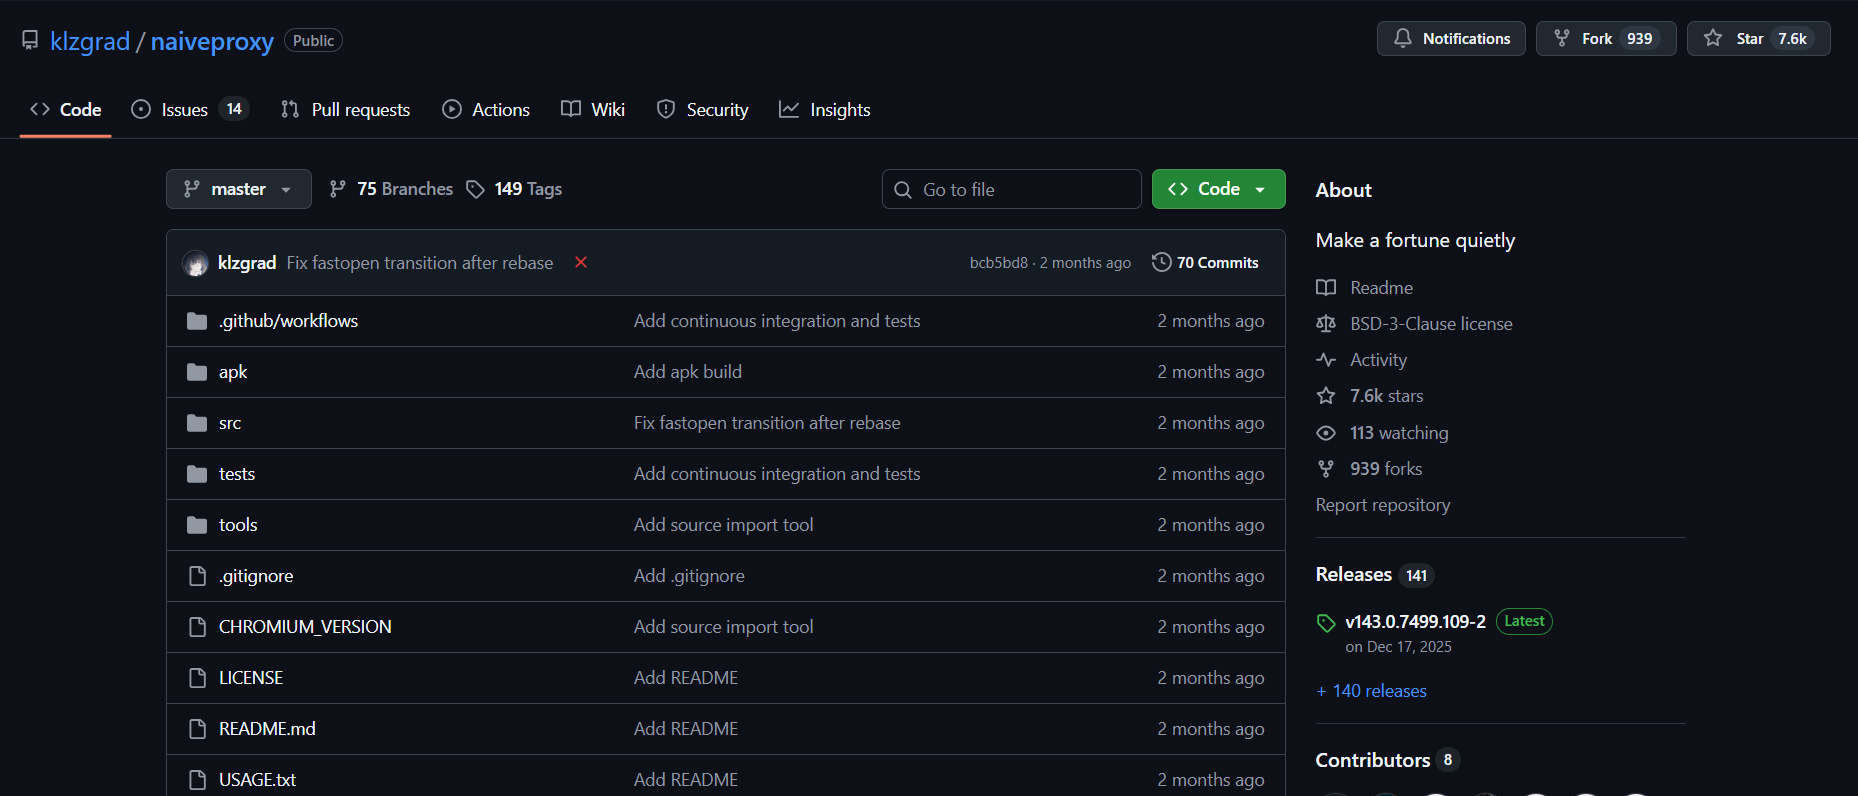Click the book icon beside Readme

[x=1326, y=288]
